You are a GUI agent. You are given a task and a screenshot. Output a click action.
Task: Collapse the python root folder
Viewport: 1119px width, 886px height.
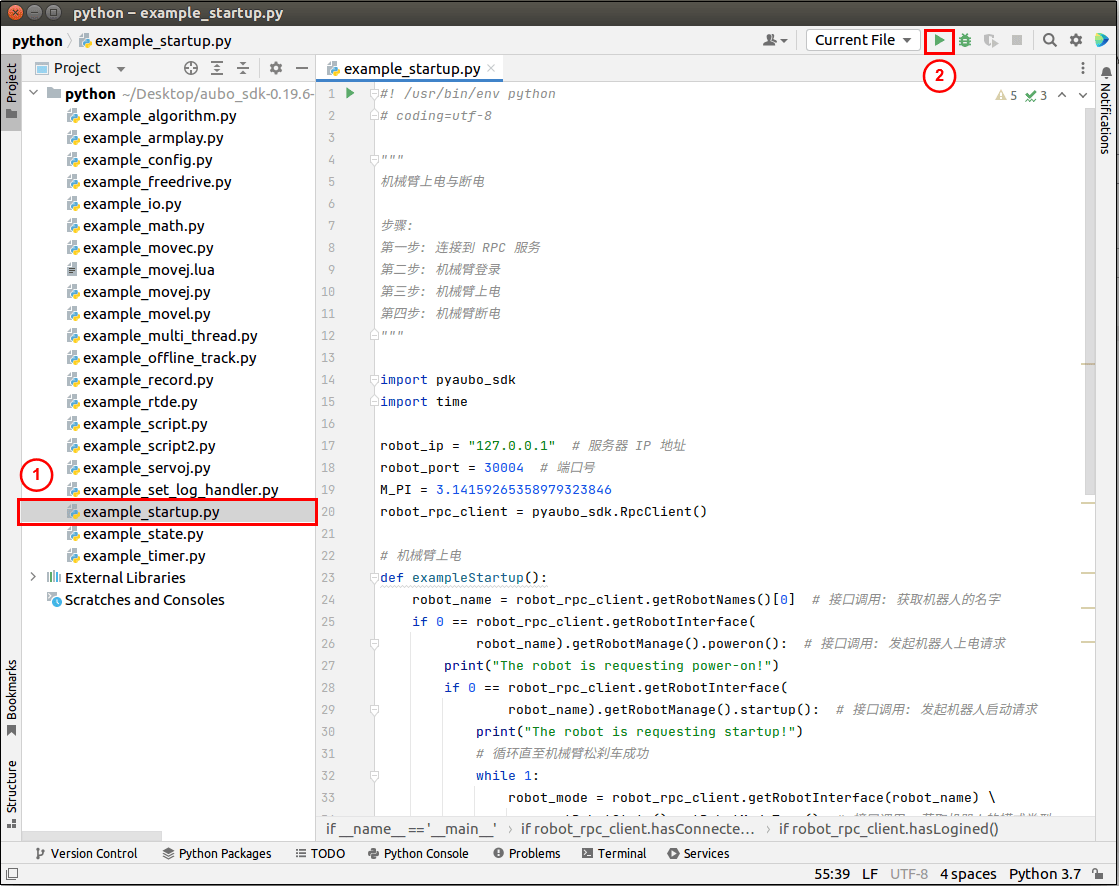(34, 93)
